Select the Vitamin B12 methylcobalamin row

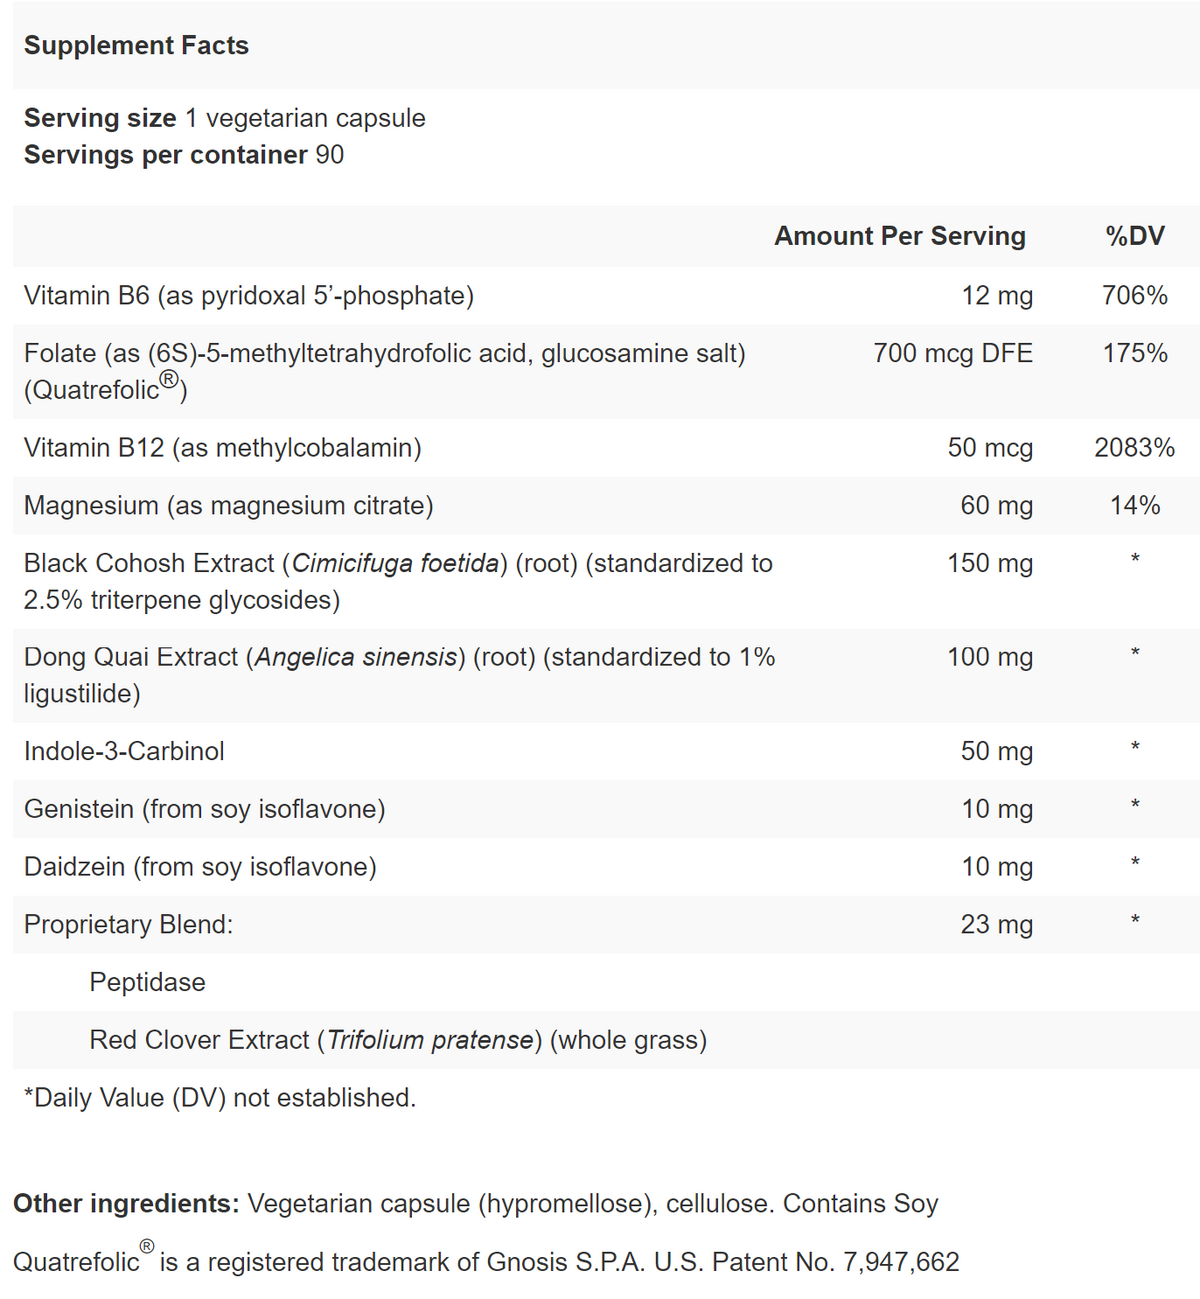[223, 448]
